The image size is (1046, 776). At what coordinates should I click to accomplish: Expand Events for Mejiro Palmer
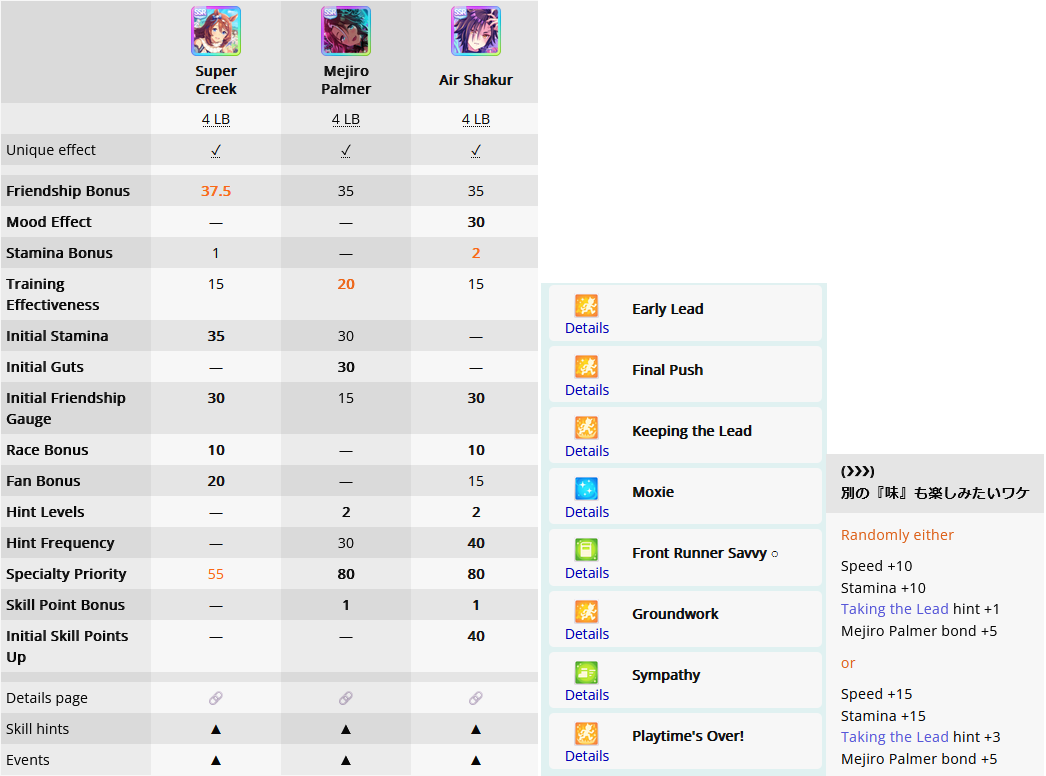point(346,760)
